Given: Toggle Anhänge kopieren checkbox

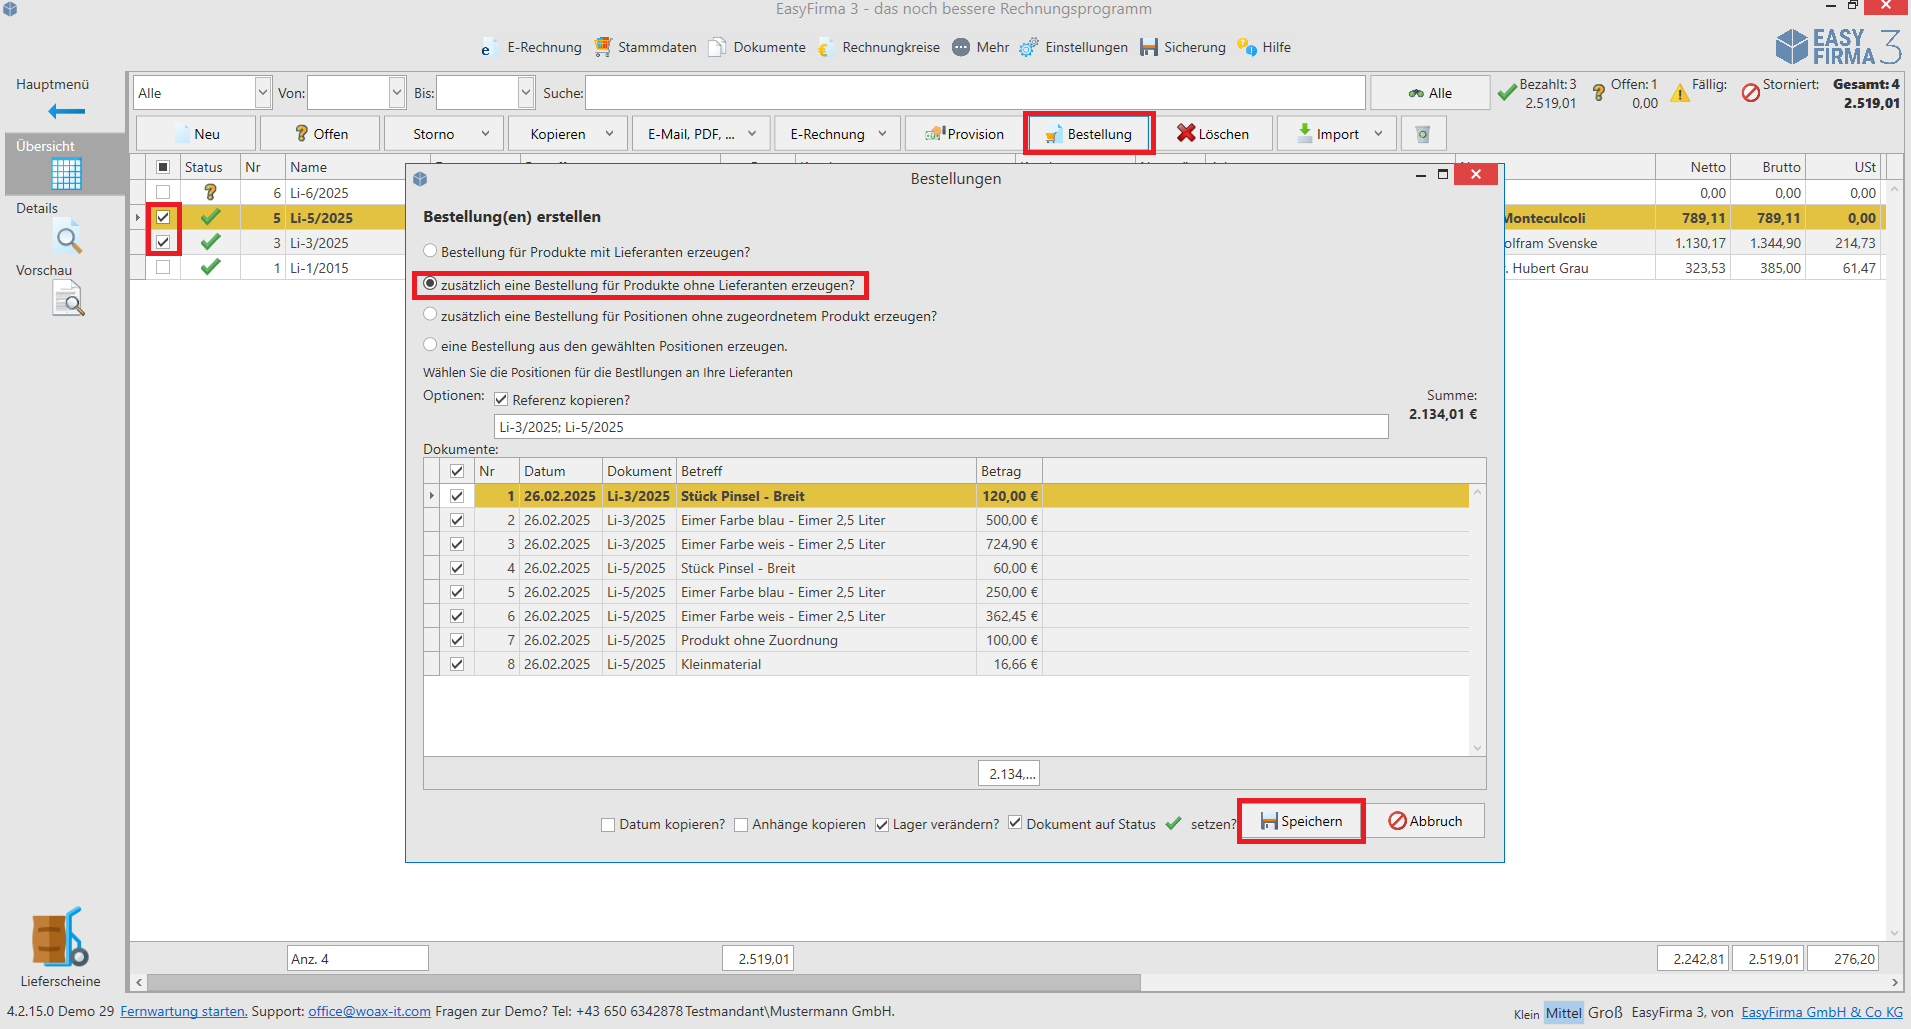Looking at the screenshot, I should coord(741,824).
